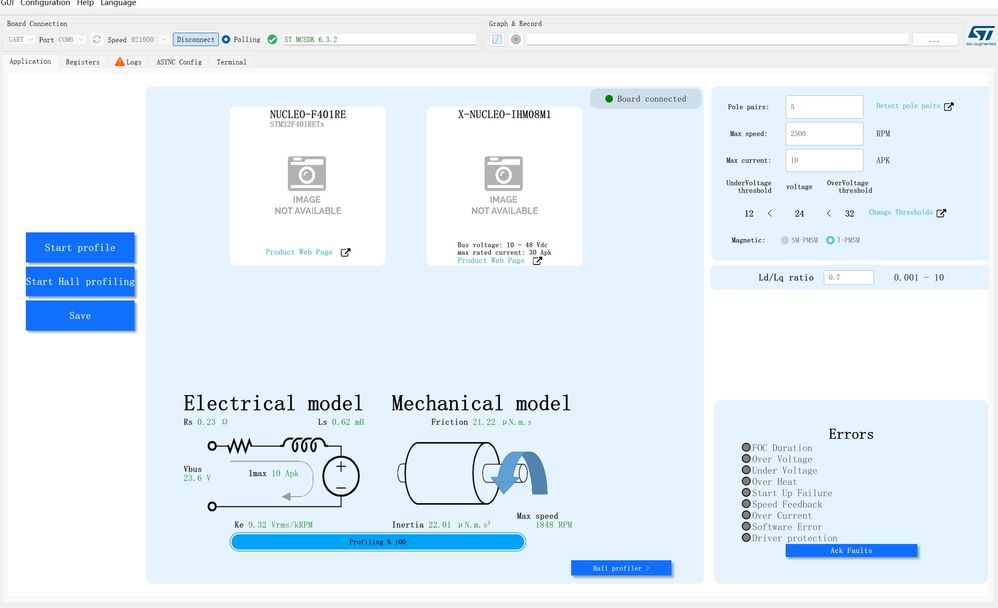The height and width of the screenshot is (608, 998).
Task: Click the Ack Faults button
Action: click(x=851, y=551)
